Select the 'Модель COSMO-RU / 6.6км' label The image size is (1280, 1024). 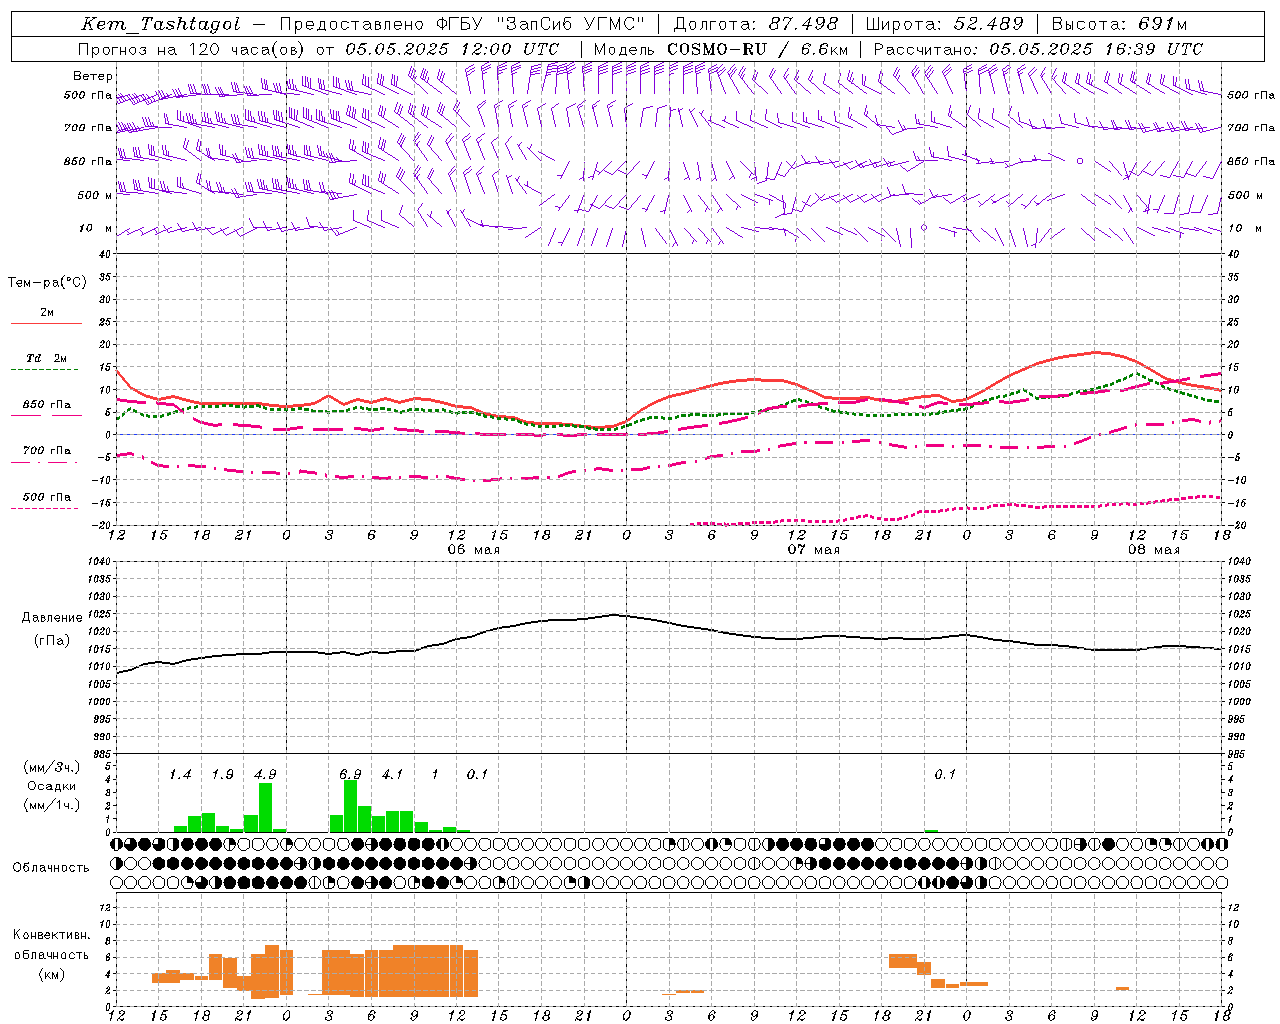pyautogui.click(x=721, y=49)
